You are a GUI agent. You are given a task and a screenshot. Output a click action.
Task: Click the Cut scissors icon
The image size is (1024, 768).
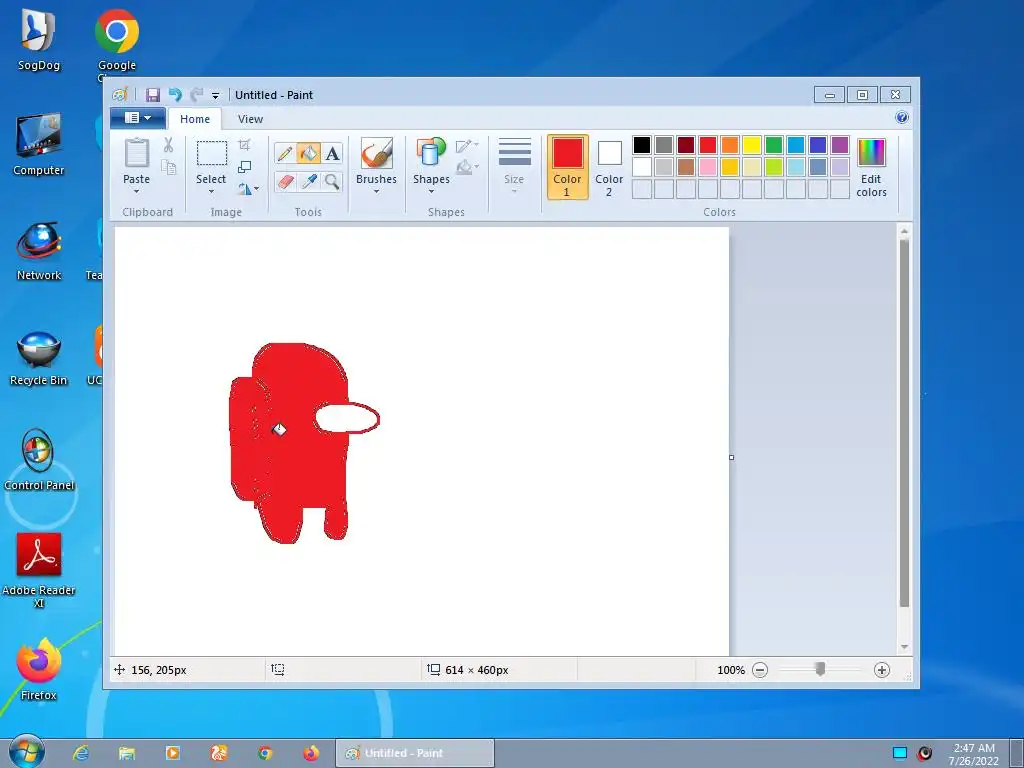coord(168,144)
